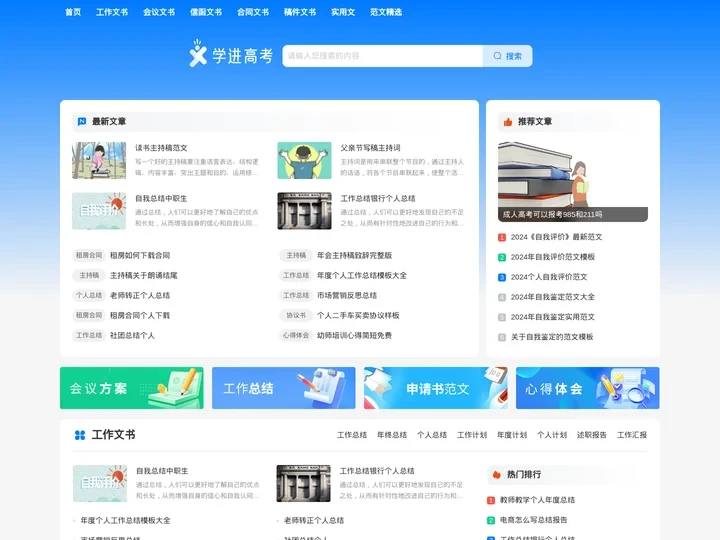
Task: Select the 工作计划 sub-category link
Action: click(x=472, y=435)
